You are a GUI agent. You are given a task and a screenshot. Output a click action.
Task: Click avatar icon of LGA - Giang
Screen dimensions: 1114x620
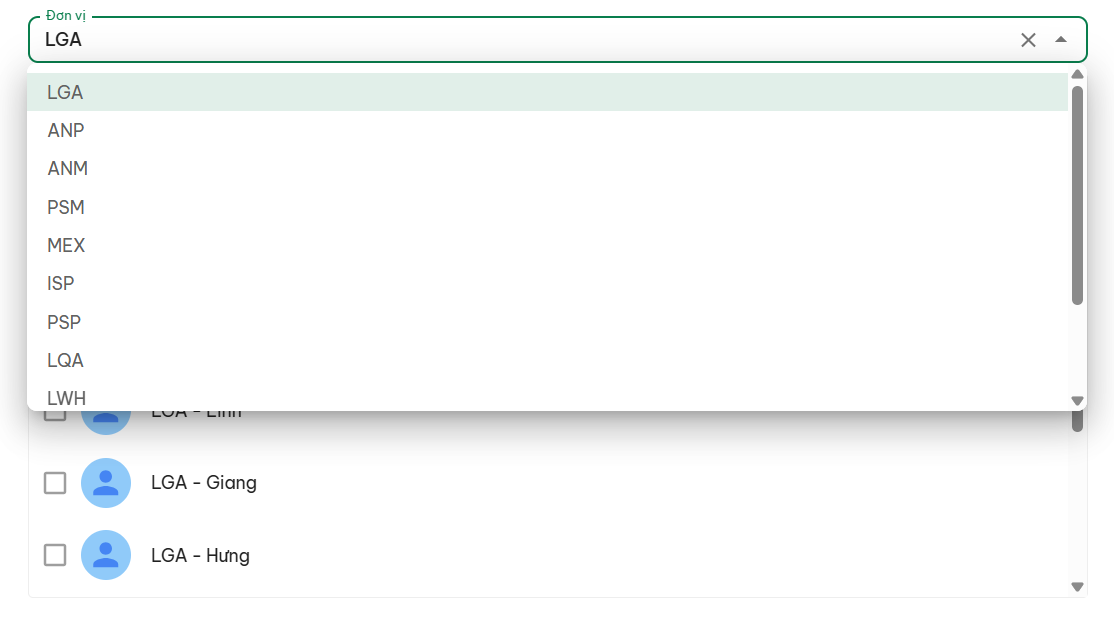[106, 483]
